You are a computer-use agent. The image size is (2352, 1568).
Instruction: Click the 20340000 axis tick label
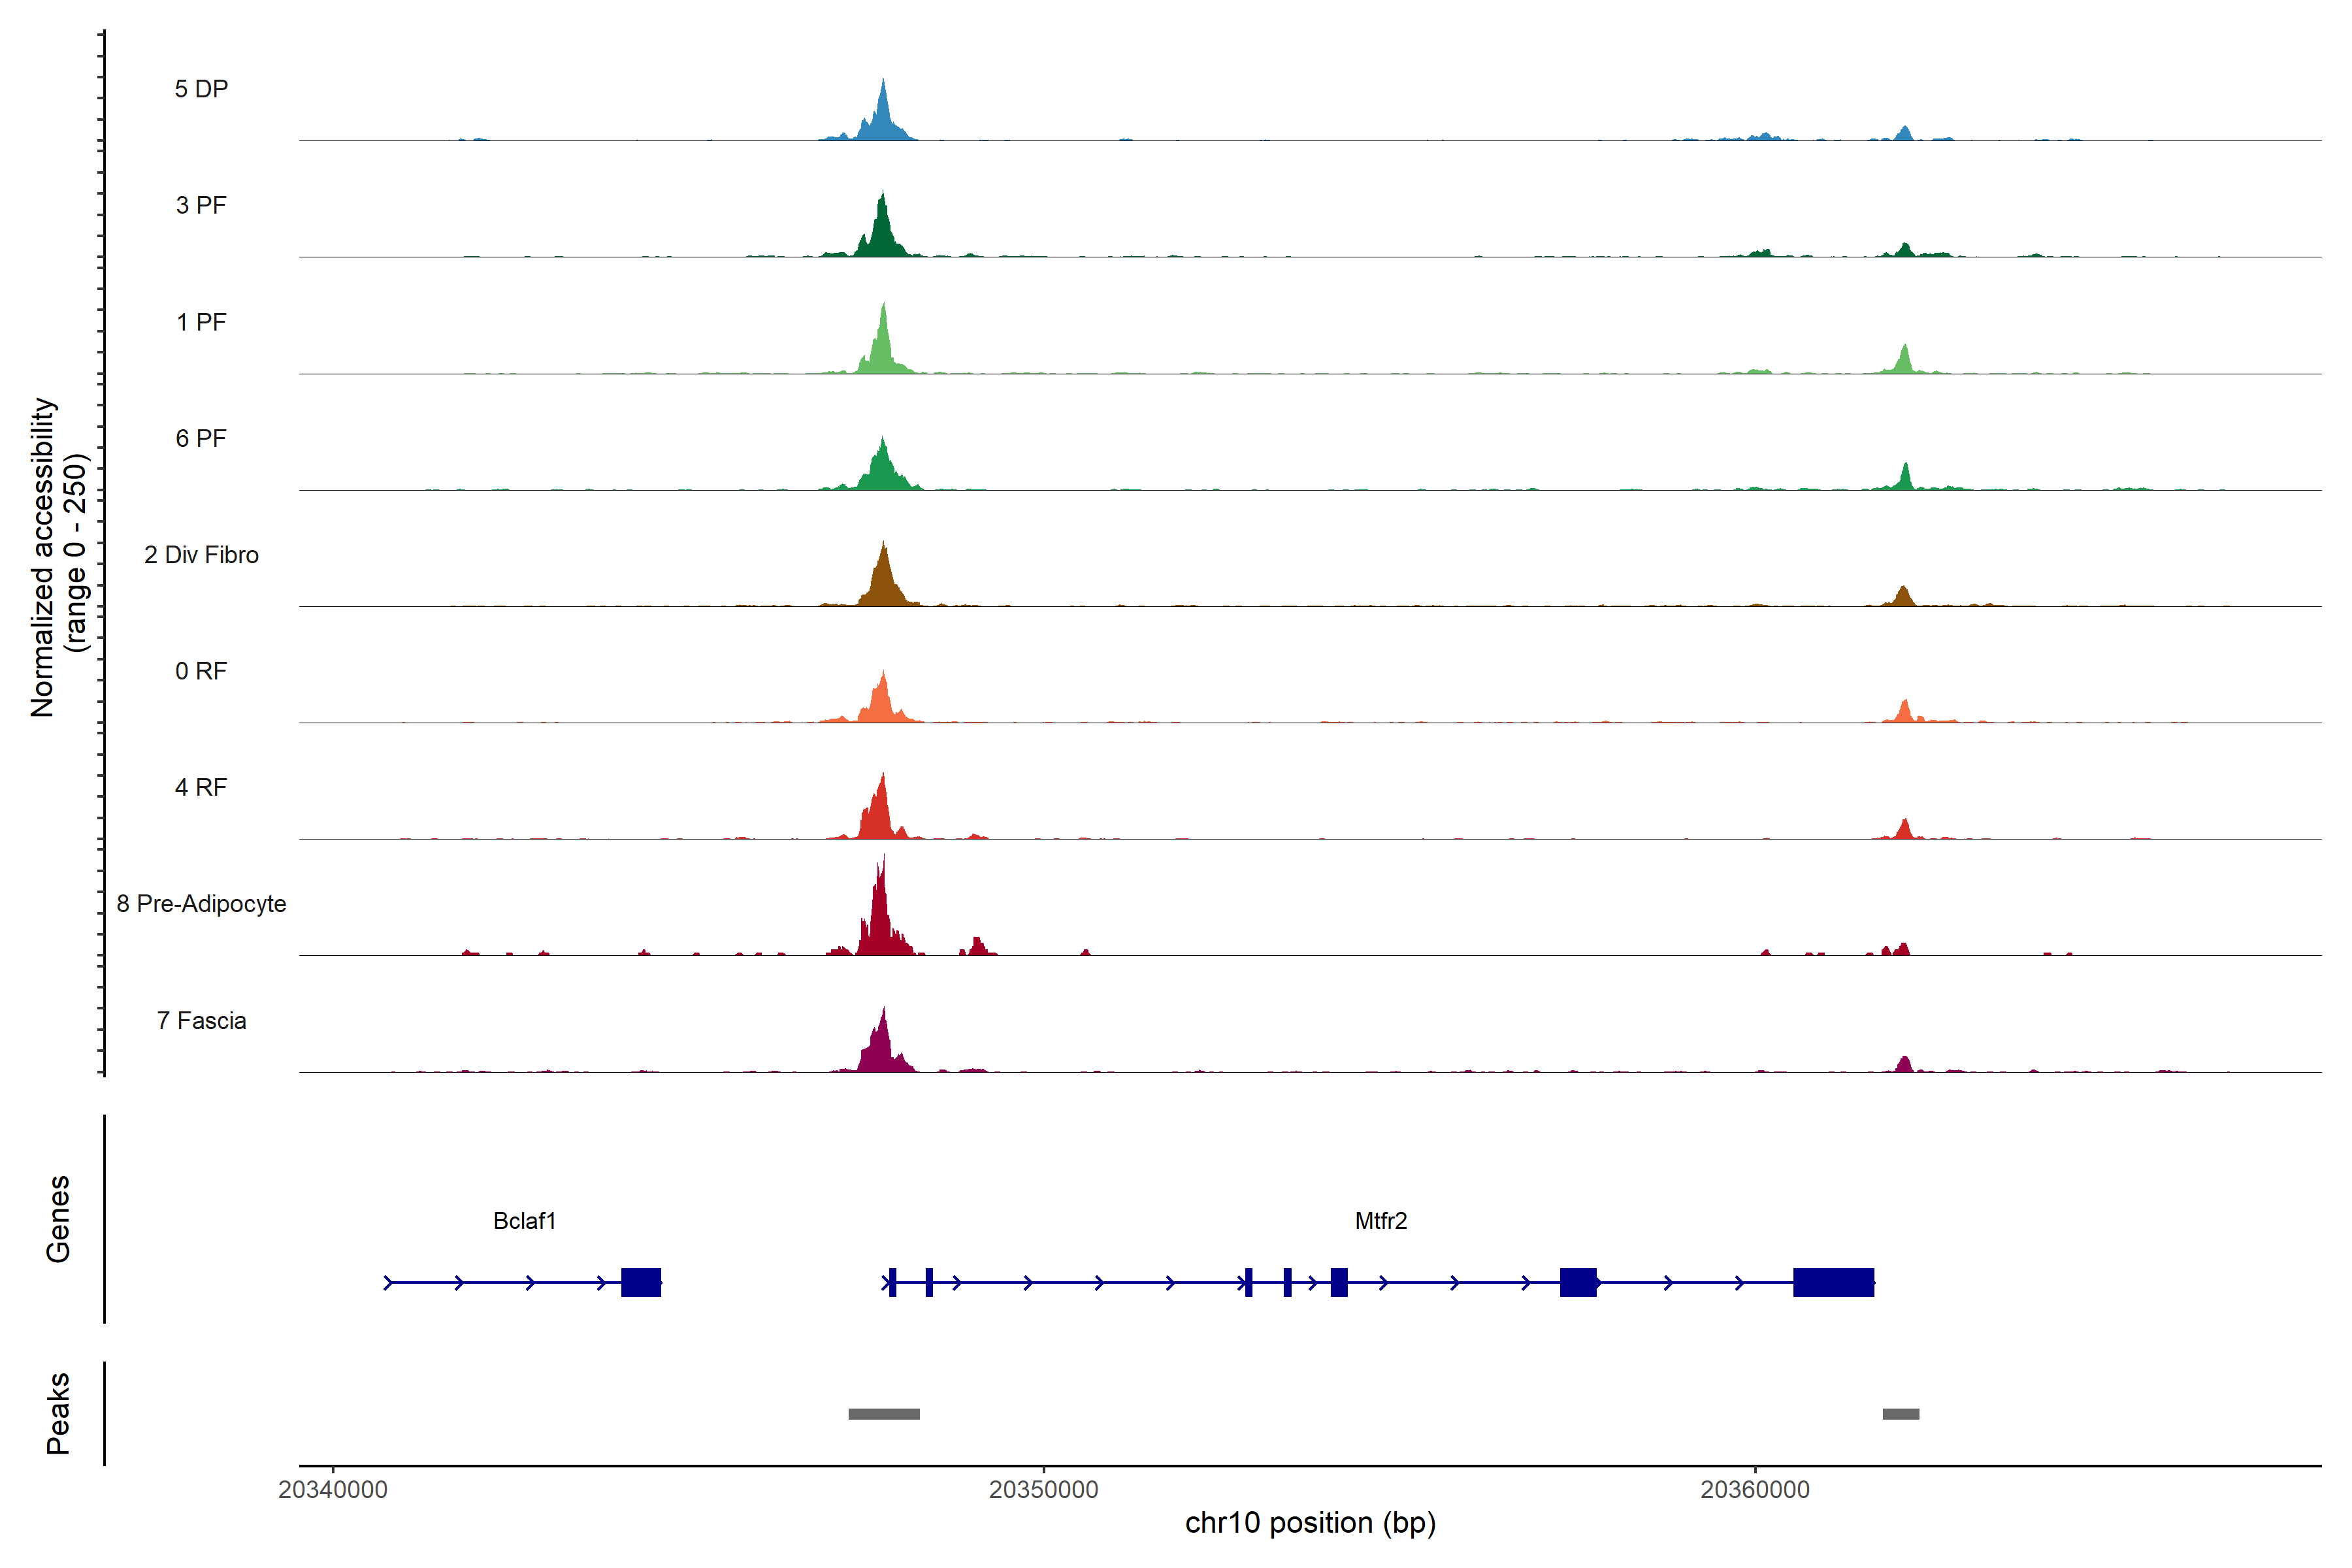pyautogui.click(x=332, y=1490)
